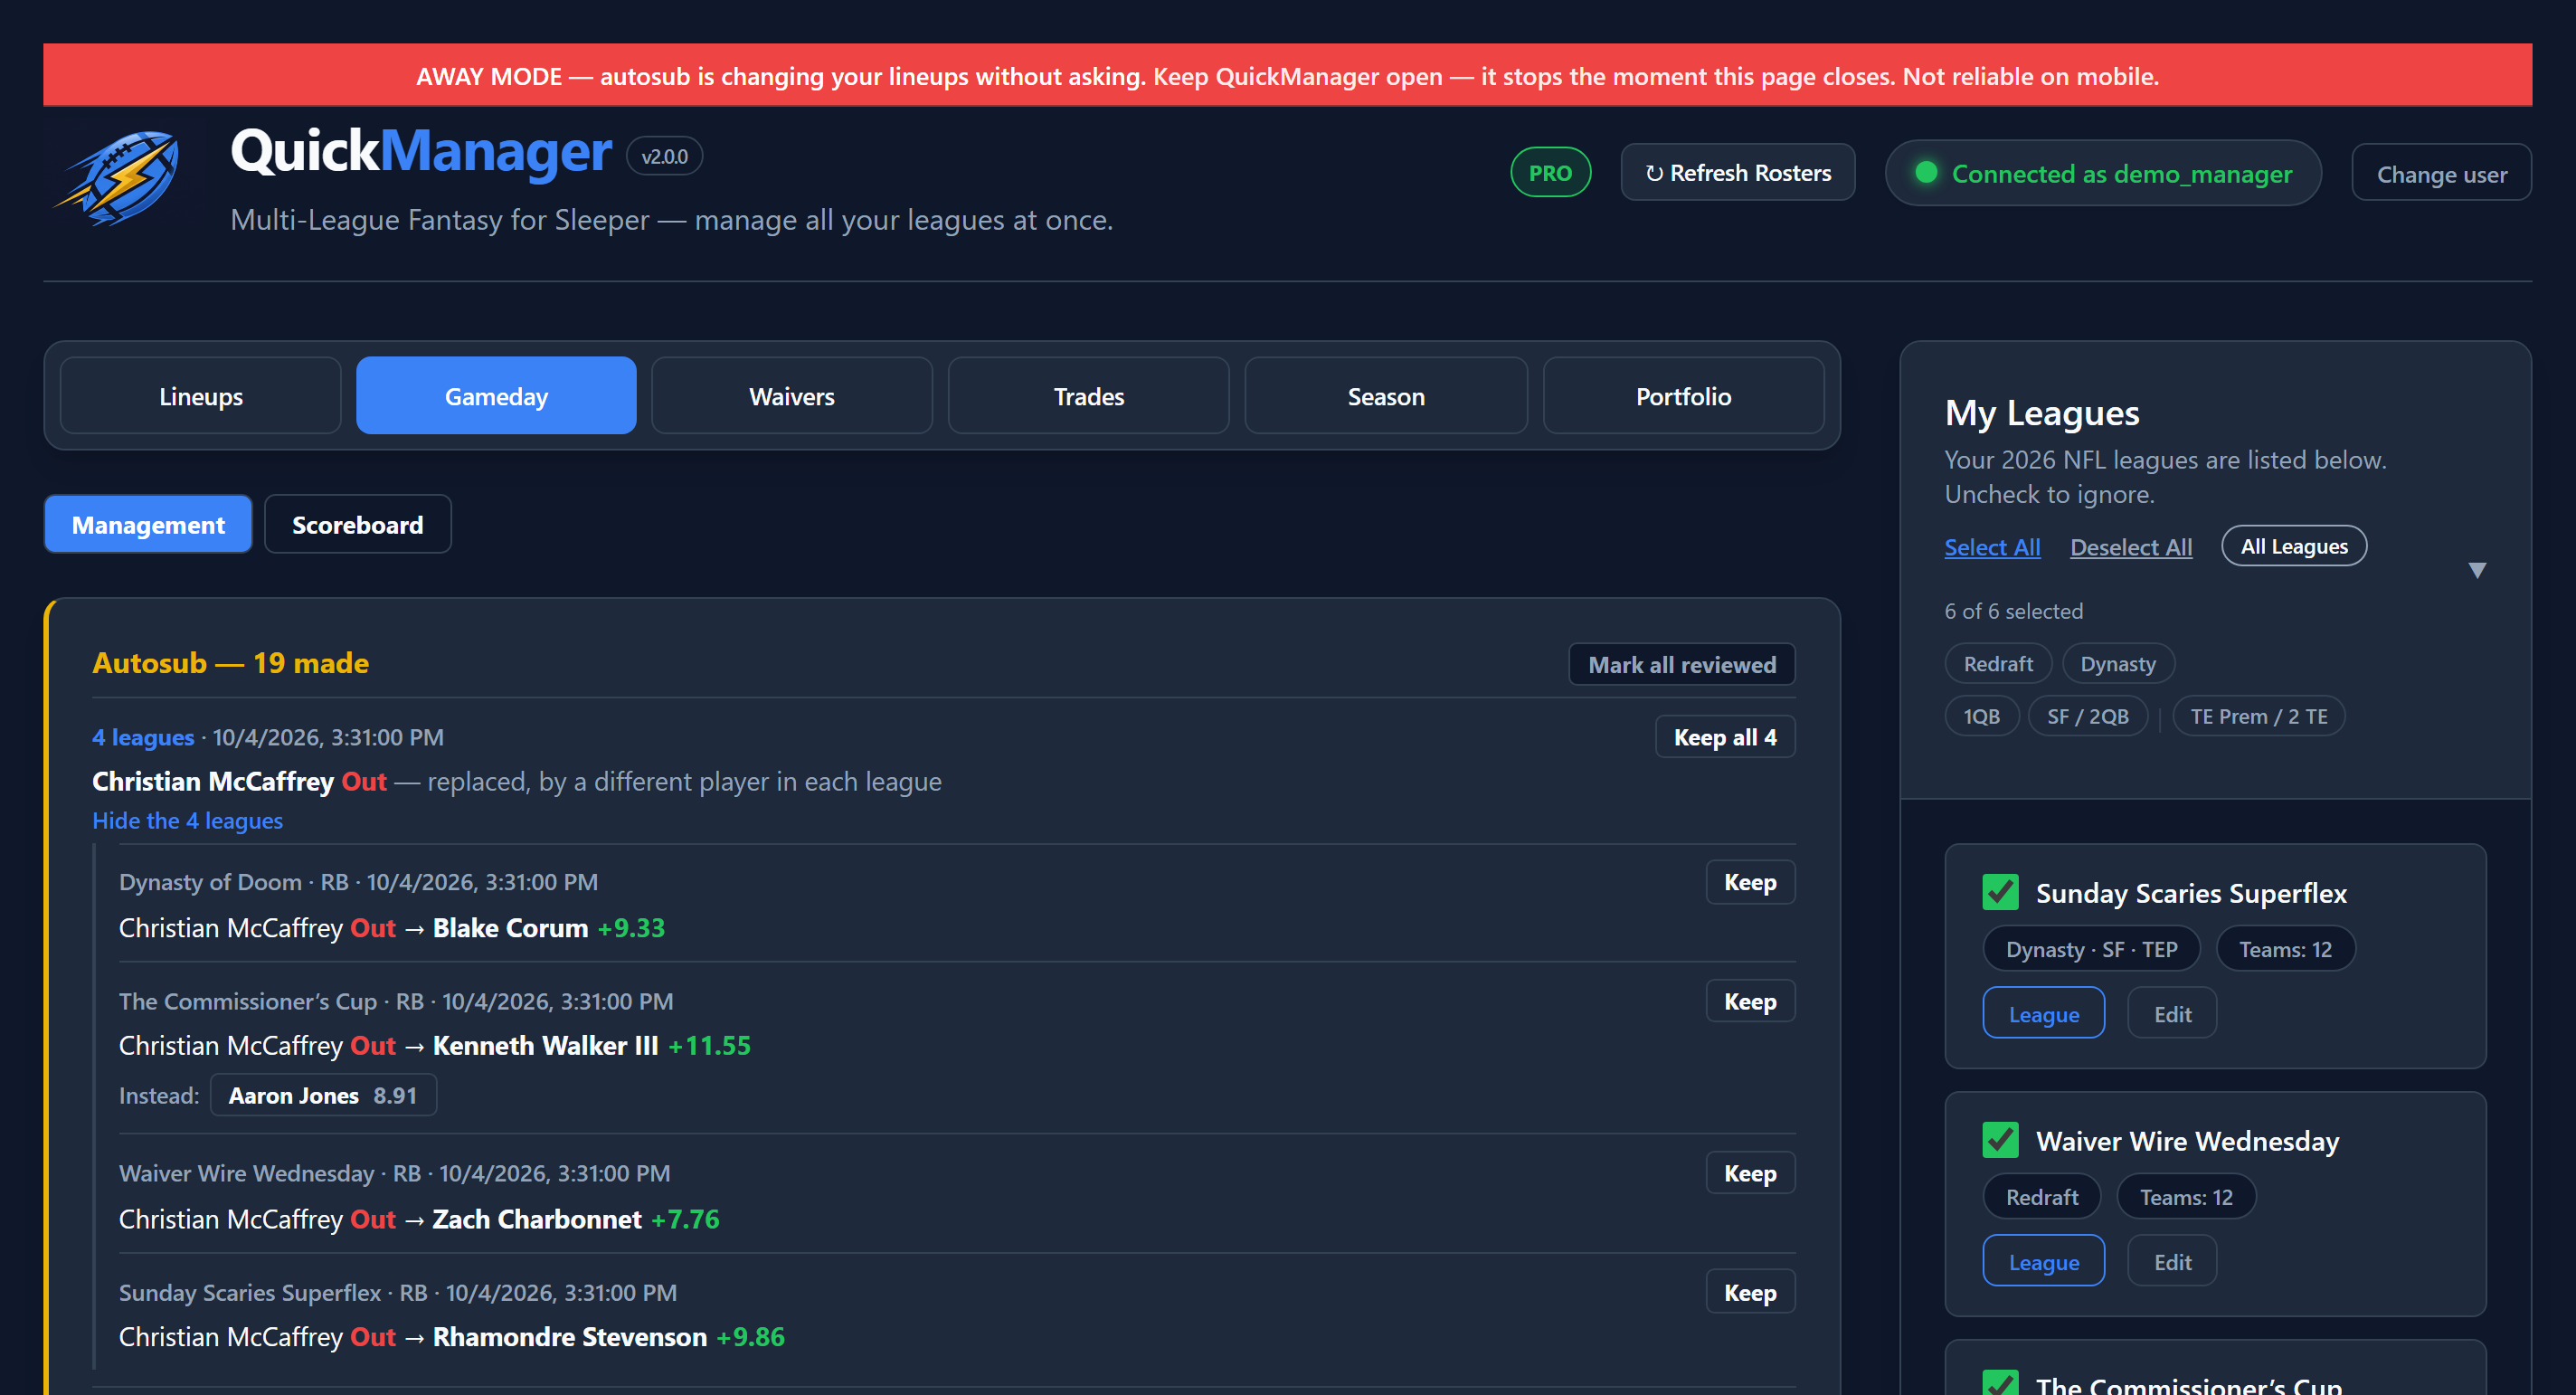Click the green connection status dot

[x=1926, y=172]
